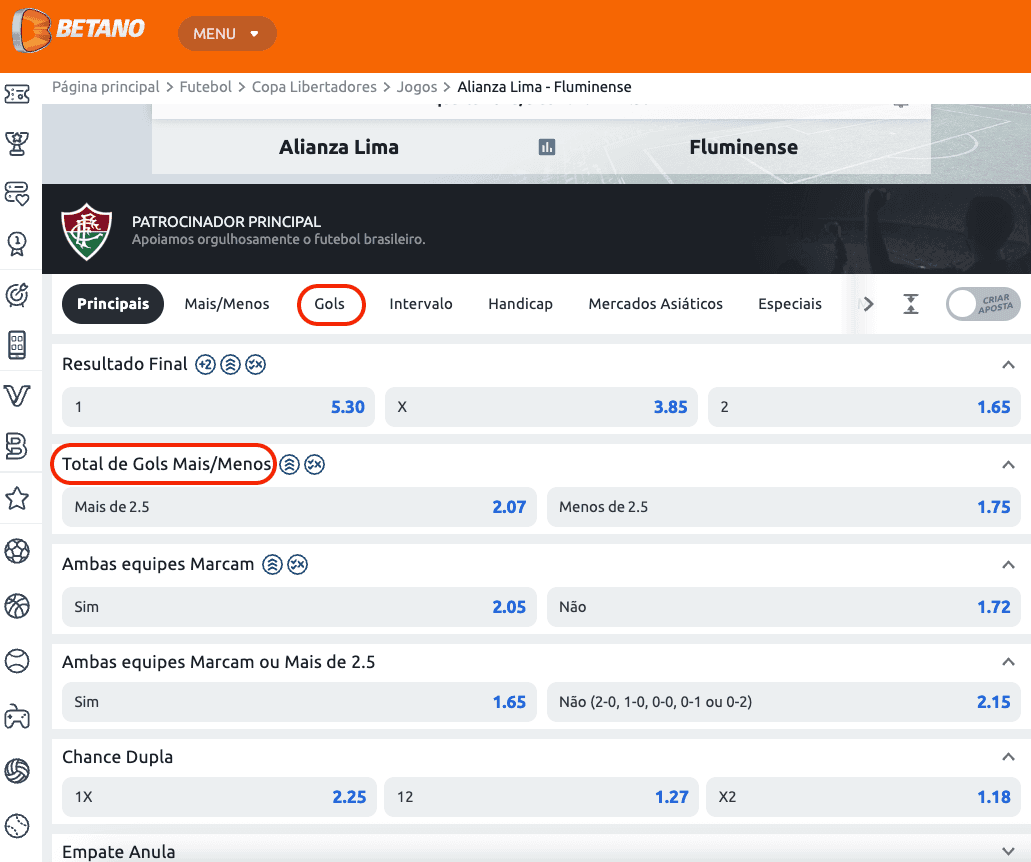Screen dimensions: 1031x862
Task: Select the Principais tab
Action: tap(113, 304)
